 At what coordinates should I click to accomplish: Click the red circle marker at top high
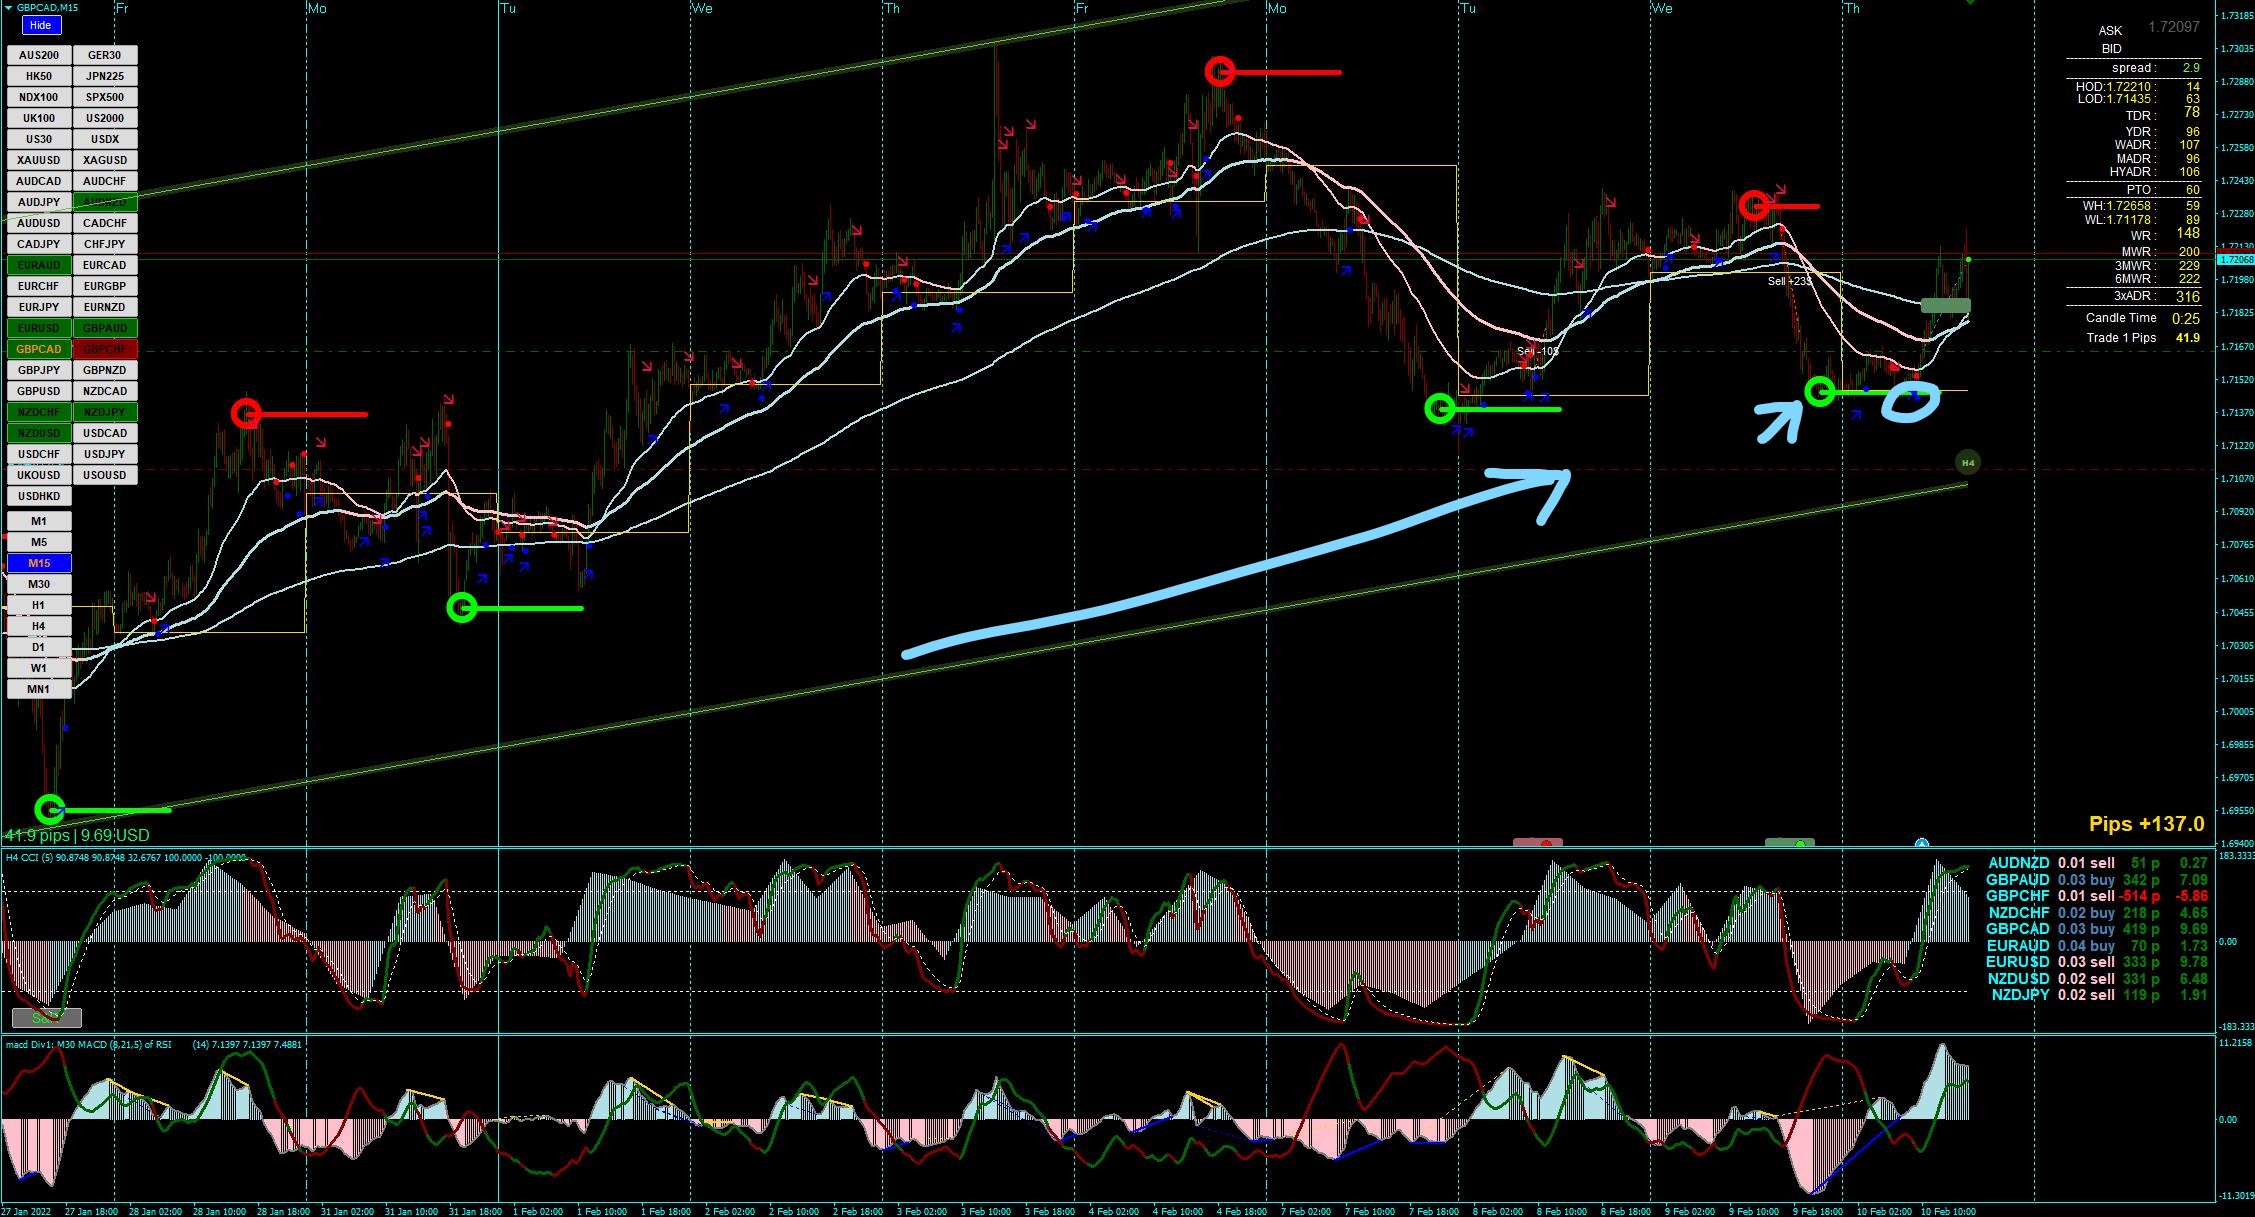1219,71
